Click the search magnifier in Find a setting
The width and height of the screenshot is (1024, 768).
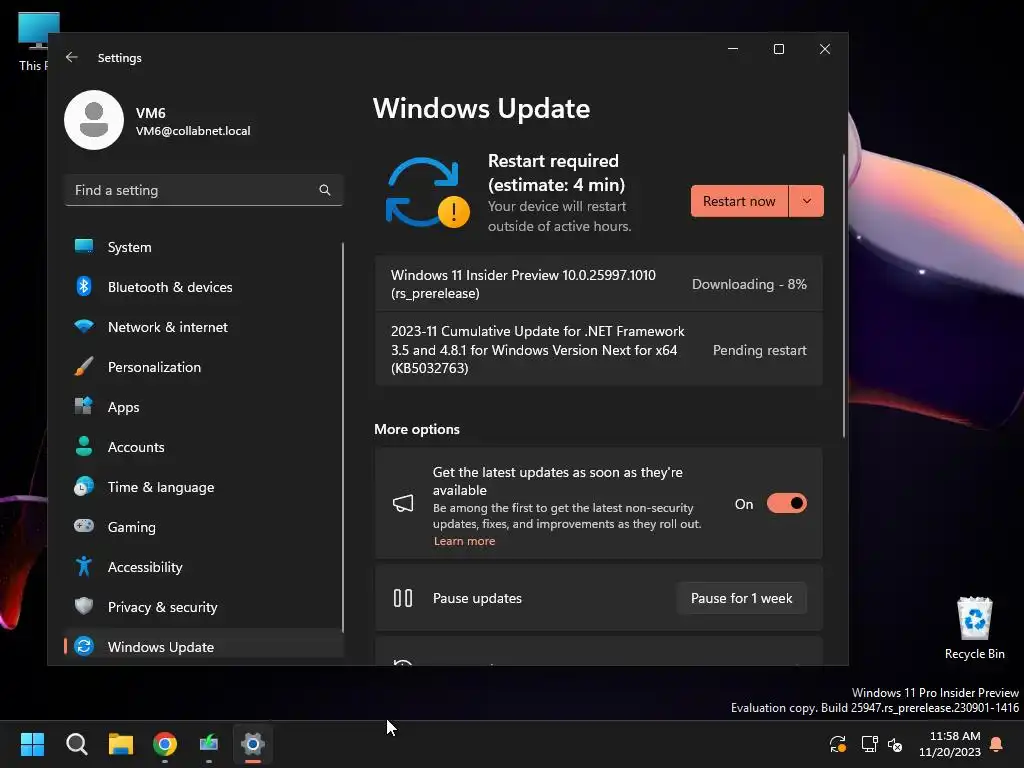(325, 190)
